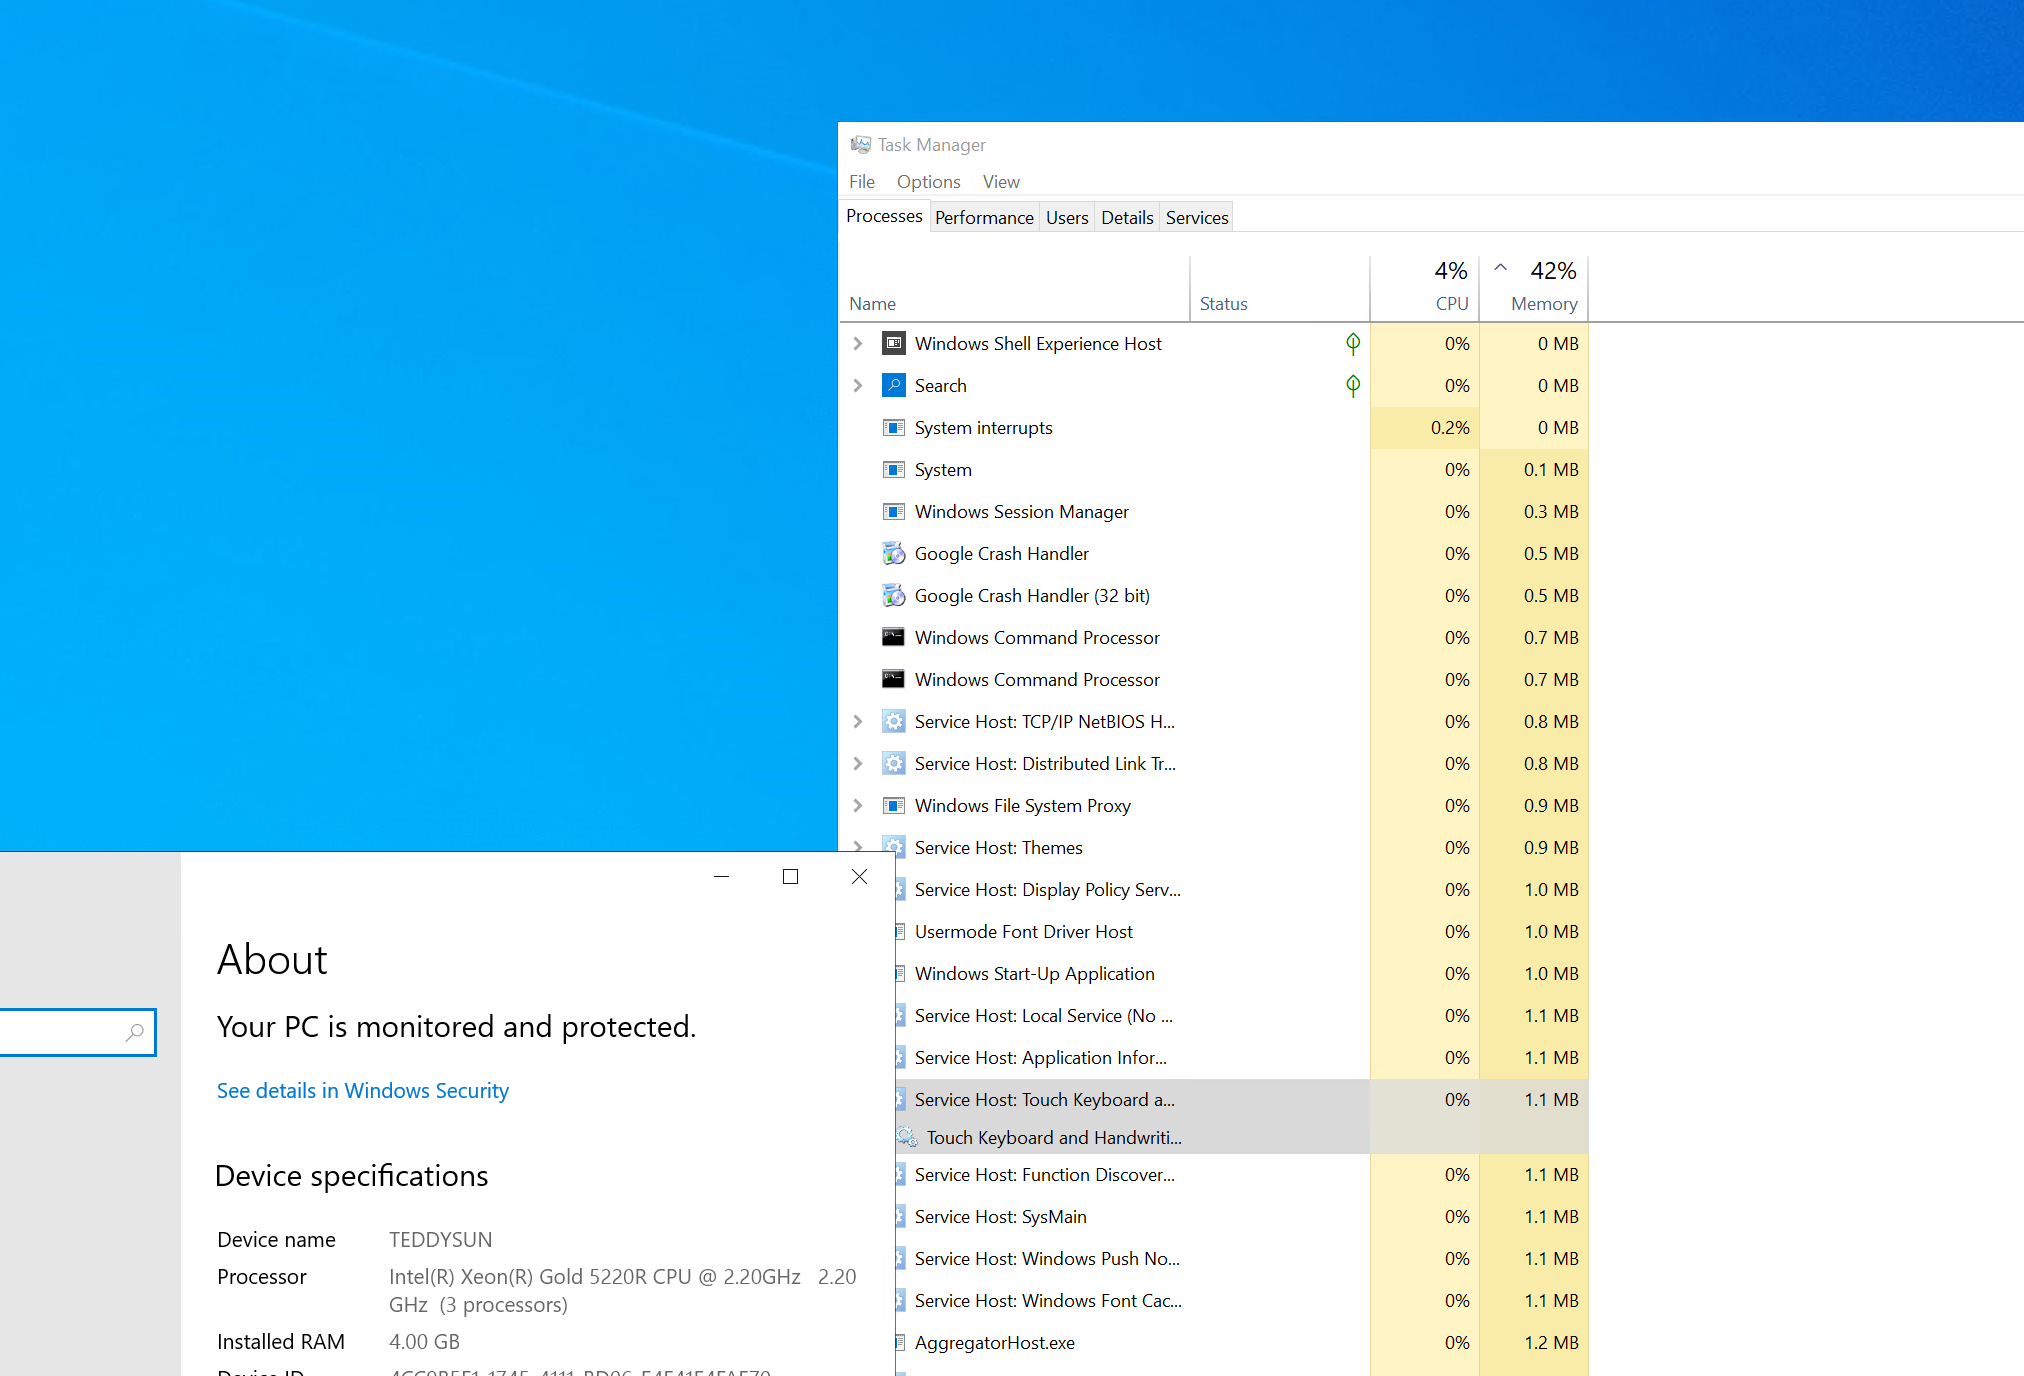This screenshot has width=2024, height=1376.
Task: Close the Settings About window
Action: point(859,876)
